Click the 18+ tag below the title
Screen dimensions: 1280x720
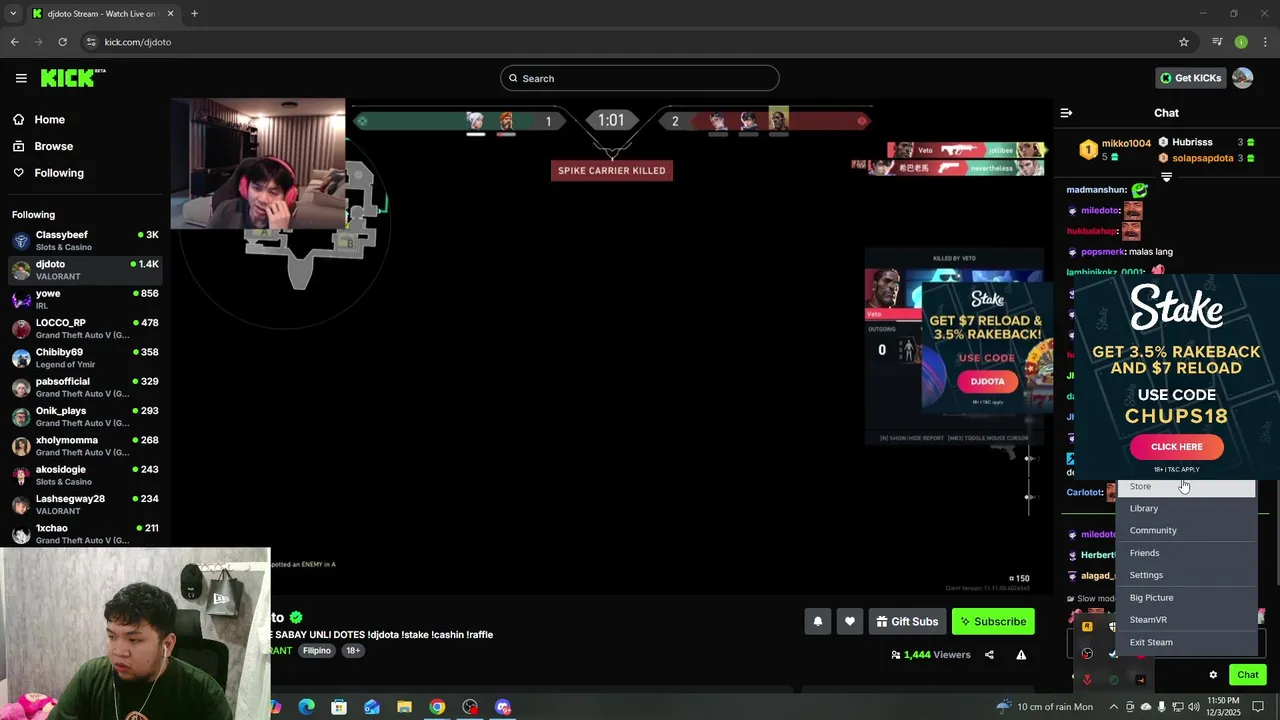353,651
